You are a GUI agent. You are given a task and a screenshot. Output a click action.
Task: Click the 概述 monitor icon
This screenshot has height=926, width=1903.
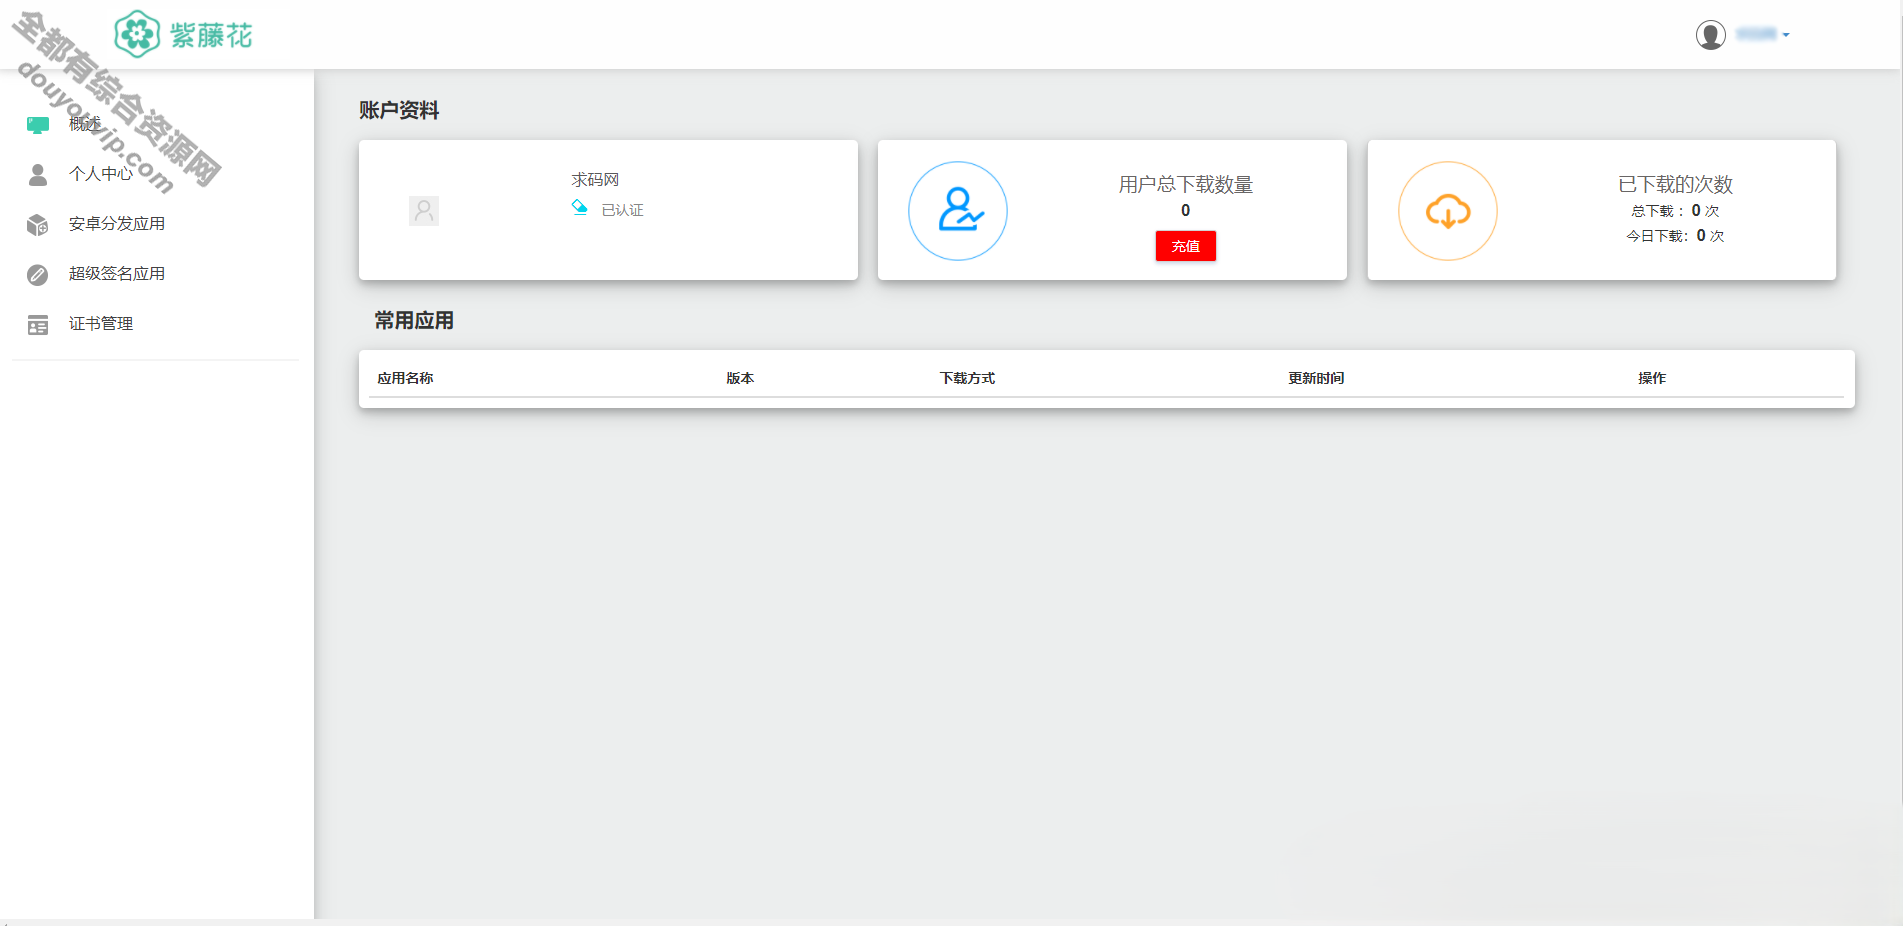(38, 125)
